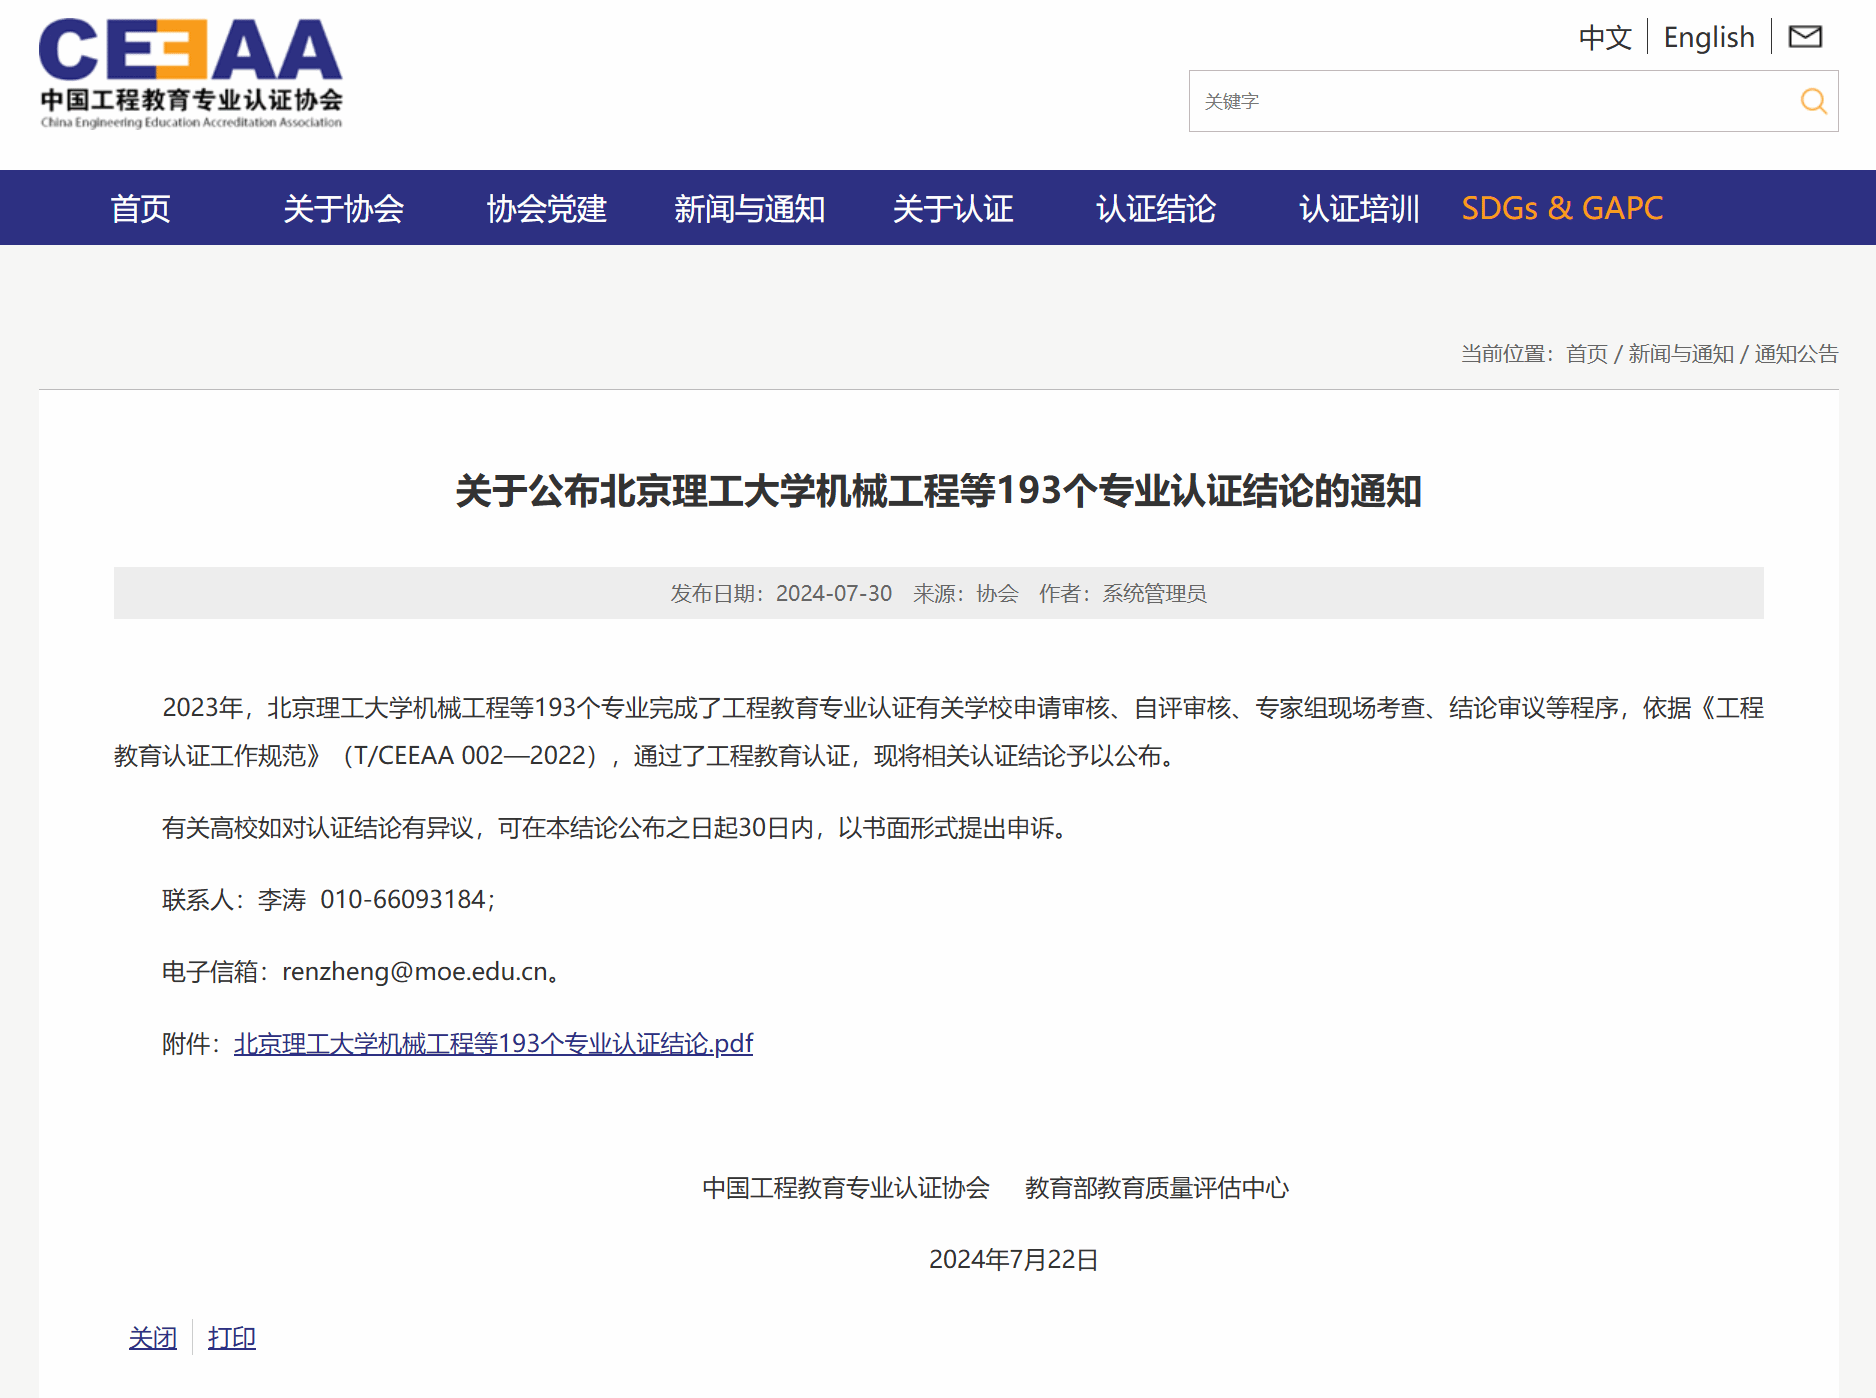Screen dimensions: 1876x1398
Task: Click the 关键字 search input field
Action: (1490, 101)
